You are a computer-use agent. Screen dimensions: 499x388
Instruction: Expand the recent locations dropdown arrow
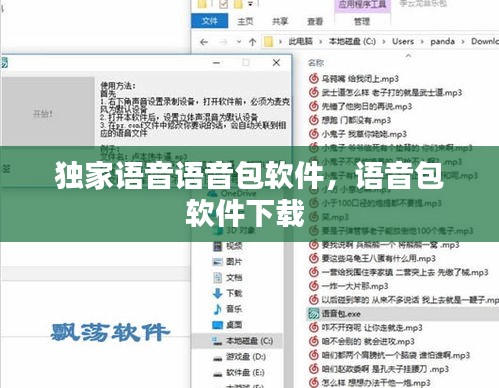click(x=239, y=42)
